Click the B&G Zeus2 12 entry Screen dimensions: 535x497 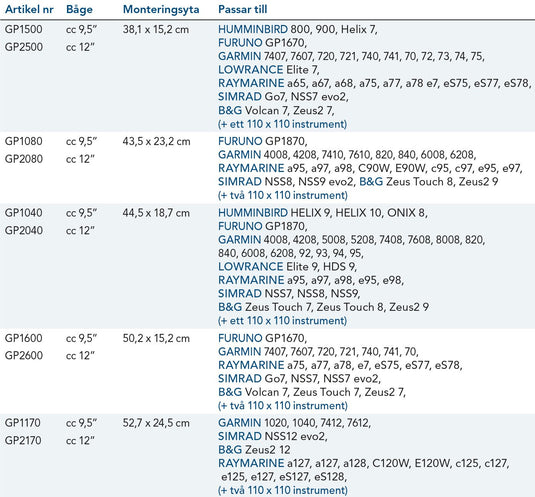[x=254, y=450]
